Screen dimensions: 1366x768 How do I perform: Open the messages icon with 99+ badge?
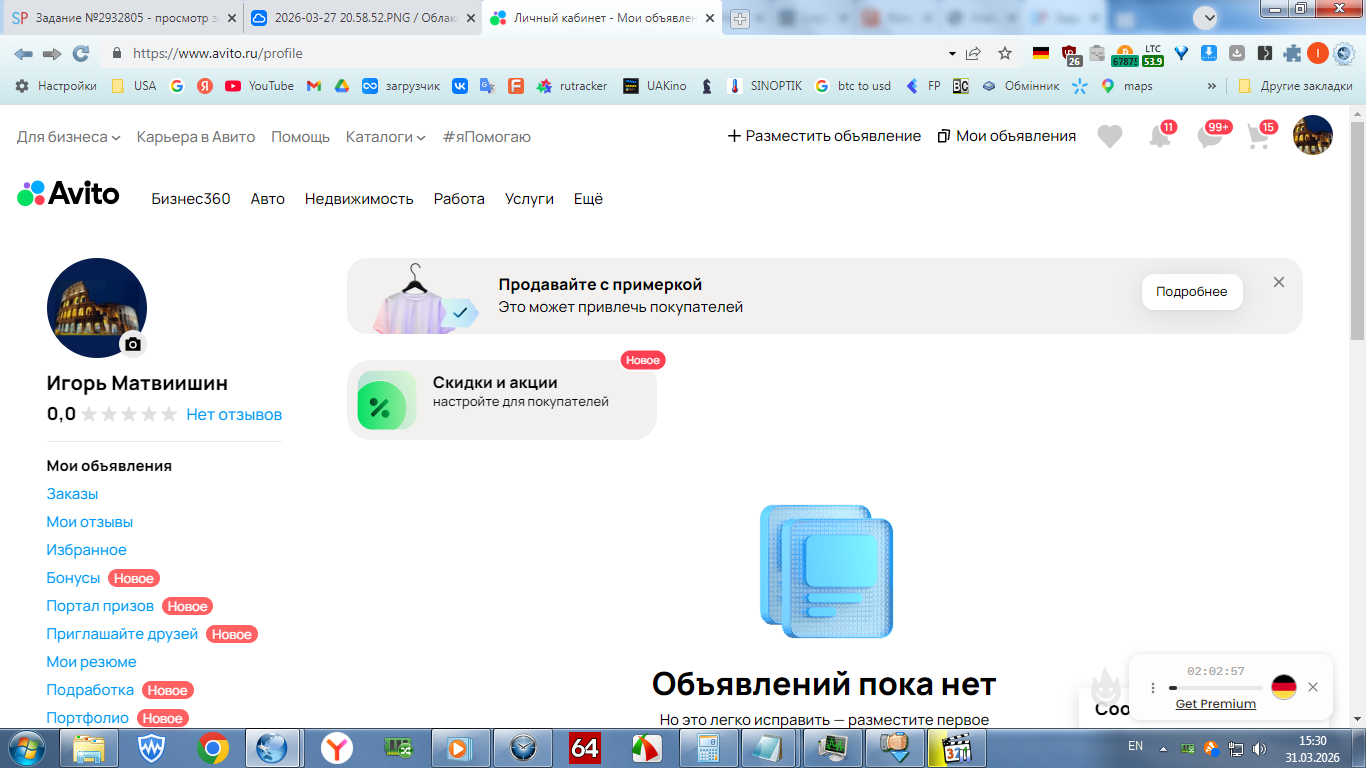(1211, 136)
